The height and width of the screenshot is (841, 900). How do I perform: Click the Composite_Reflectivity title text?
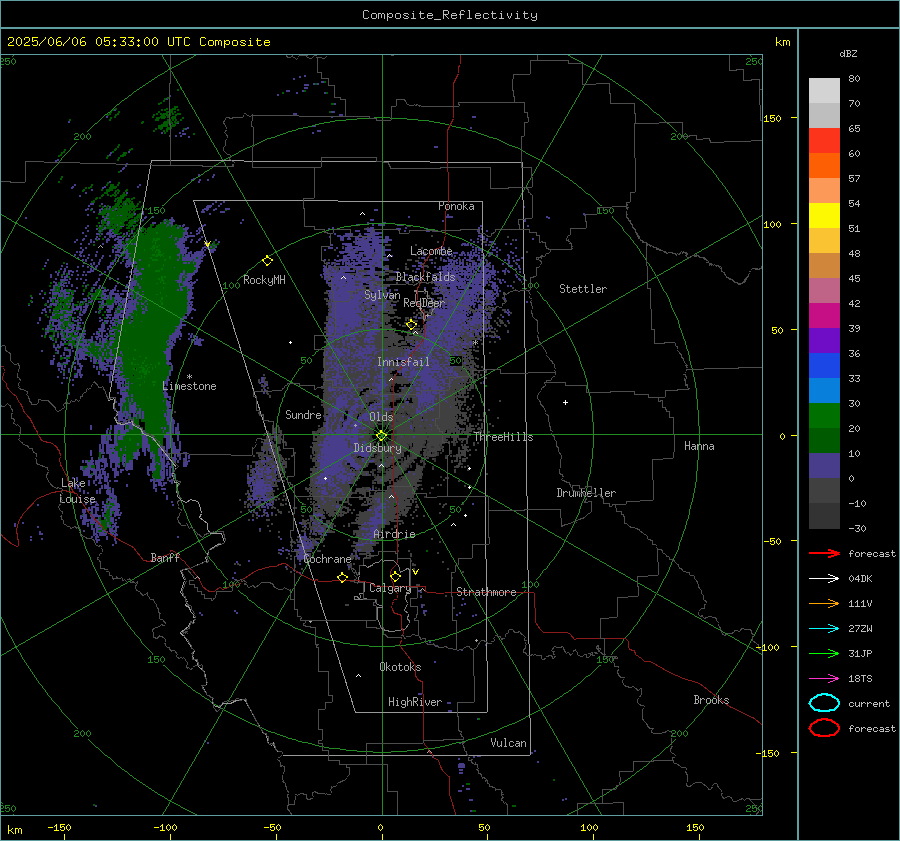pos(449,15)
